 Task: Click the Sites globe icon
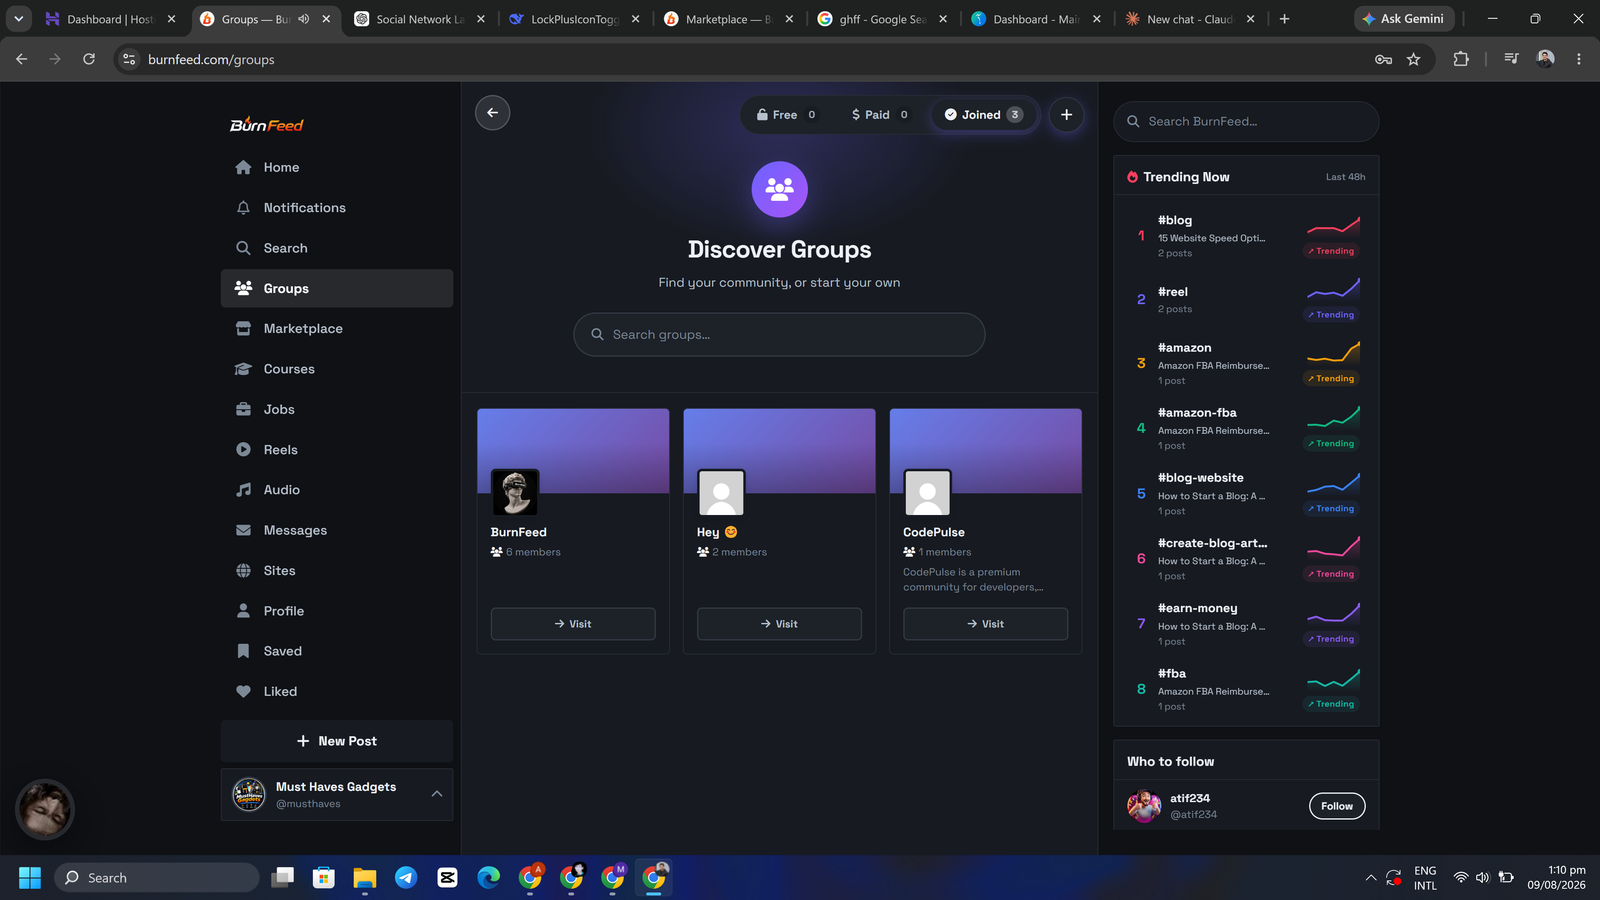pos(243,571)
